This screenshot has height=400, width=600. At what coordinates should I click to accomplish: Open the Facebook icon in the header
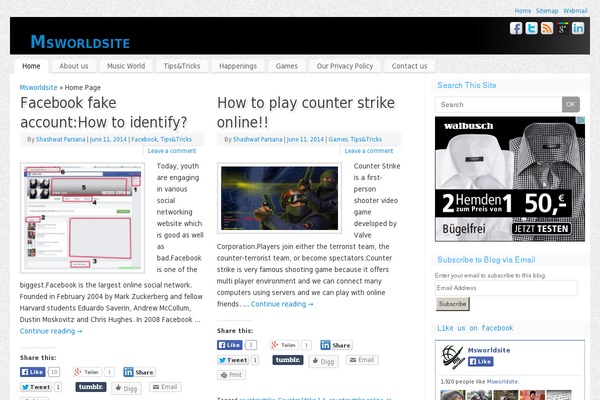click(516, 28)
